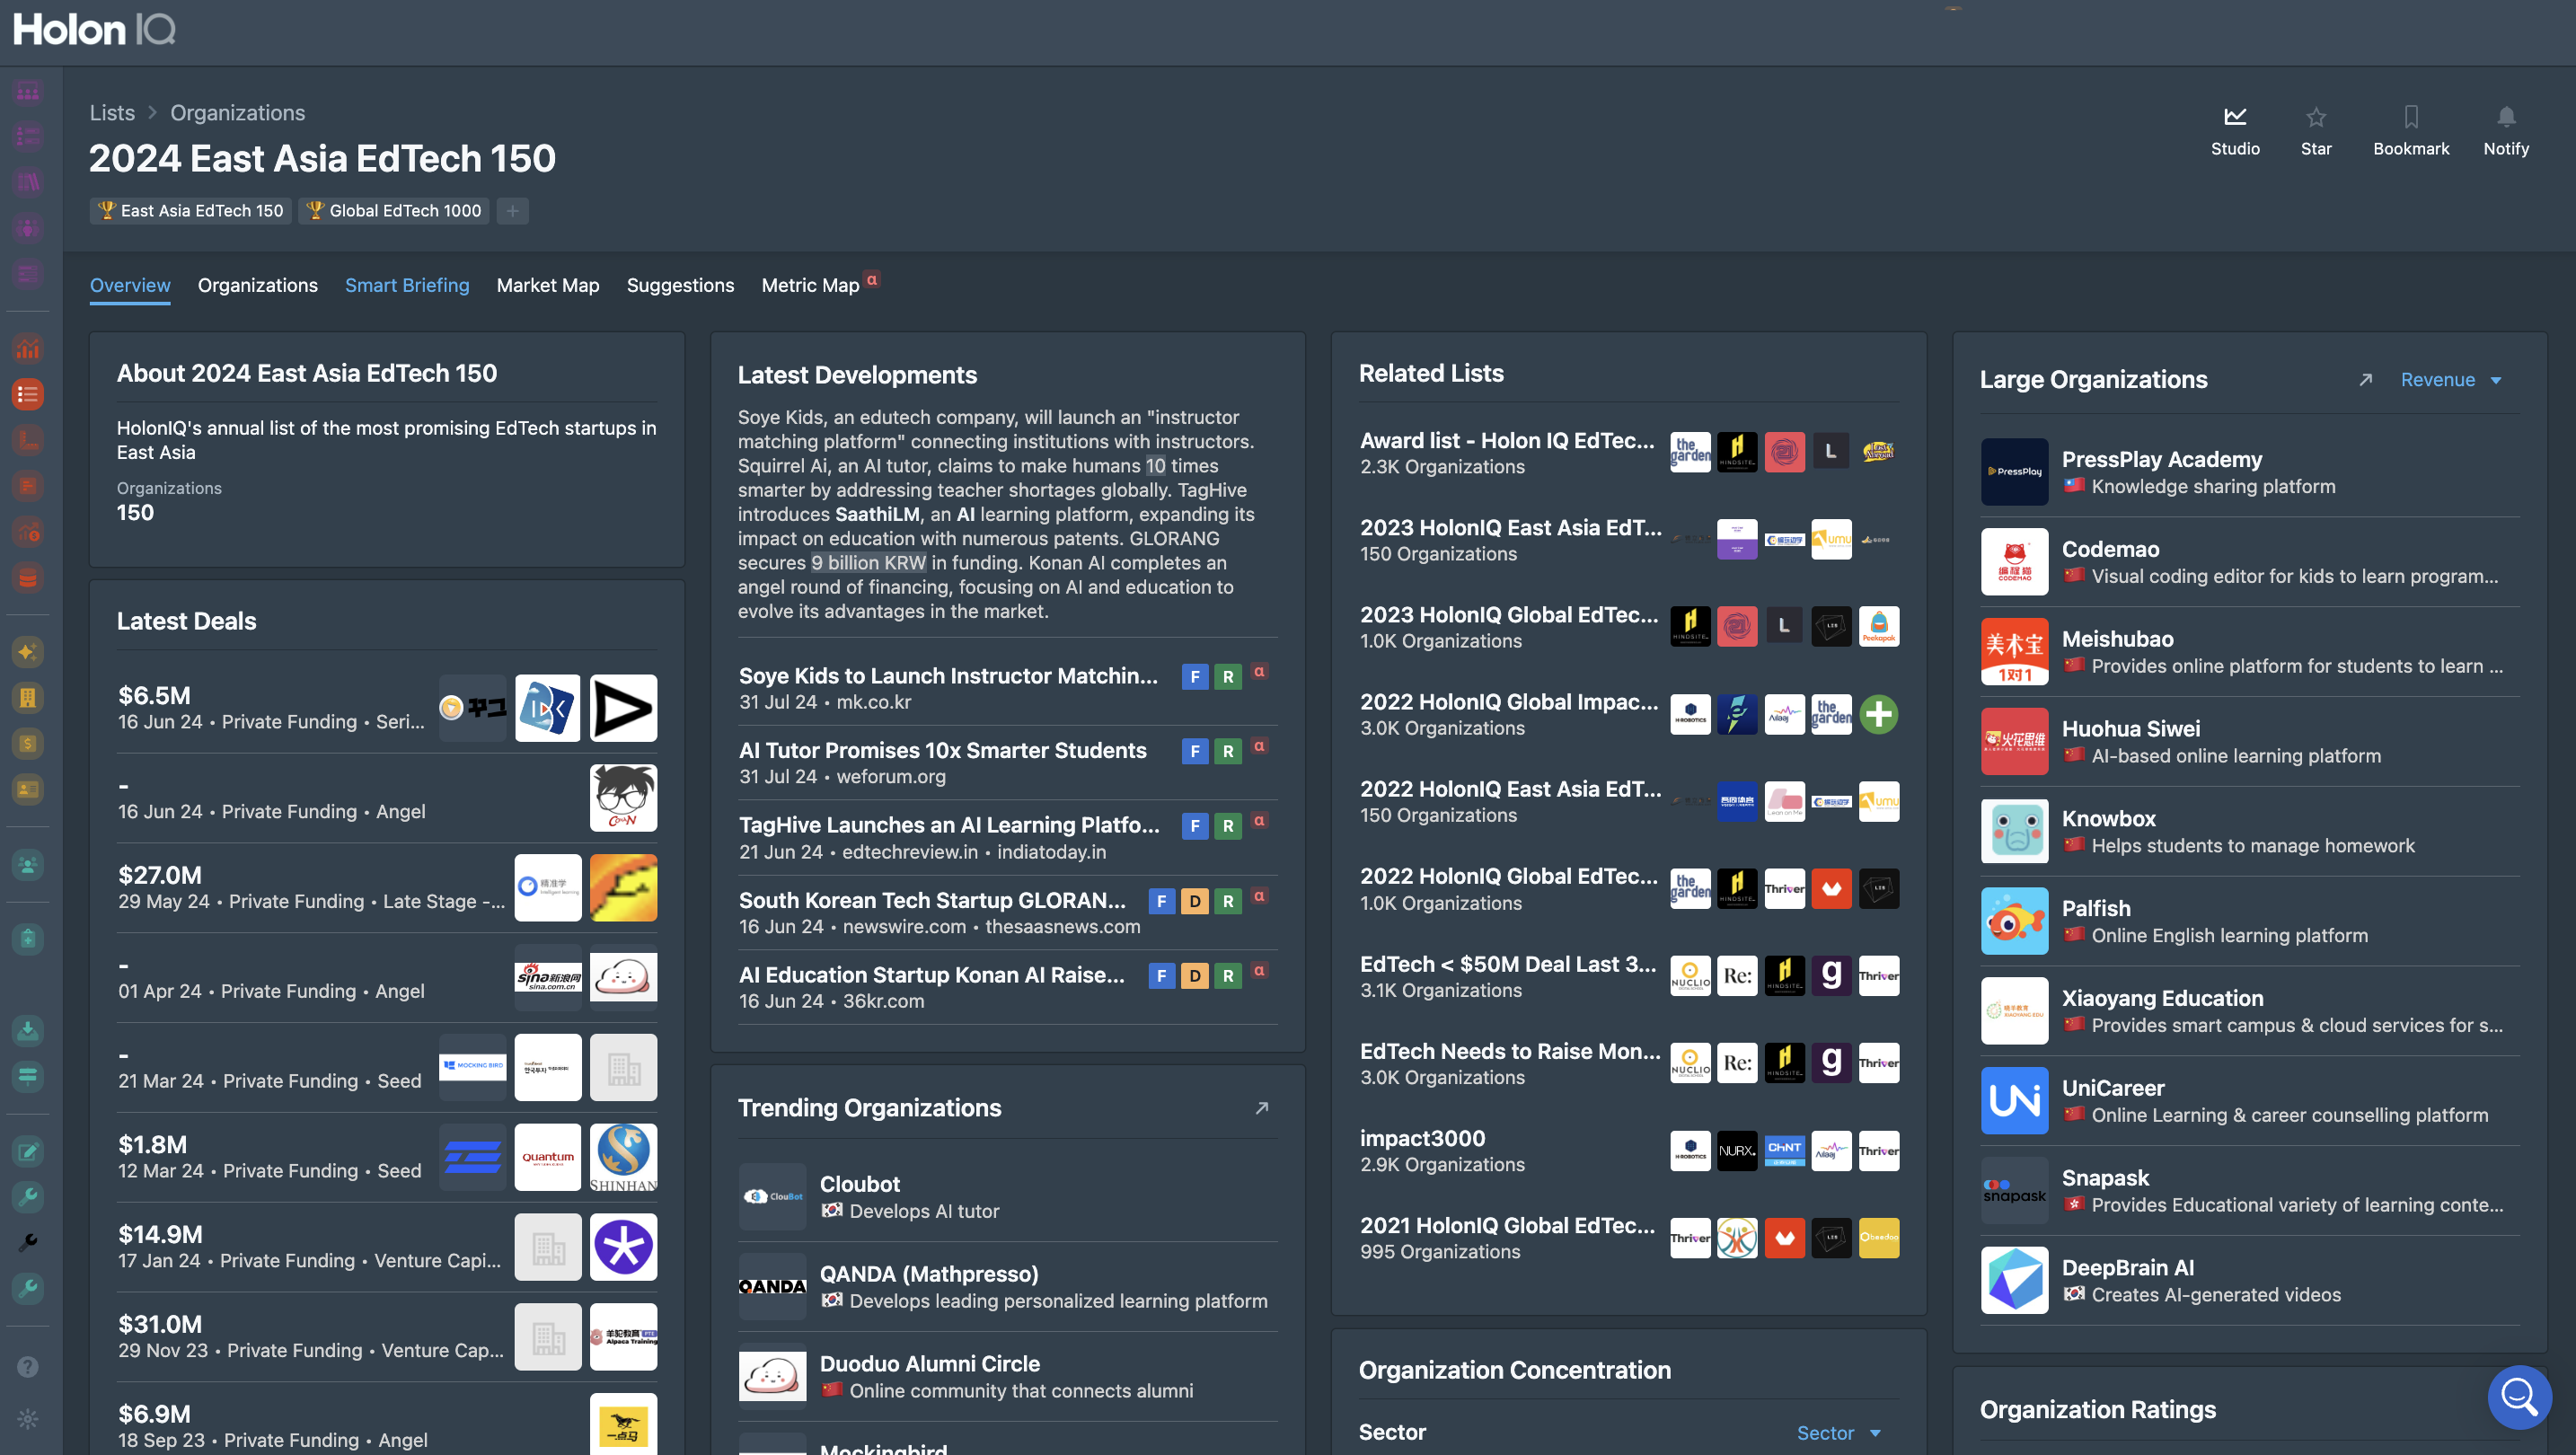Click the Holon IQ logo
Image resolution: width=2576 pixels, height=1455 pixels.
pos(94,30)
